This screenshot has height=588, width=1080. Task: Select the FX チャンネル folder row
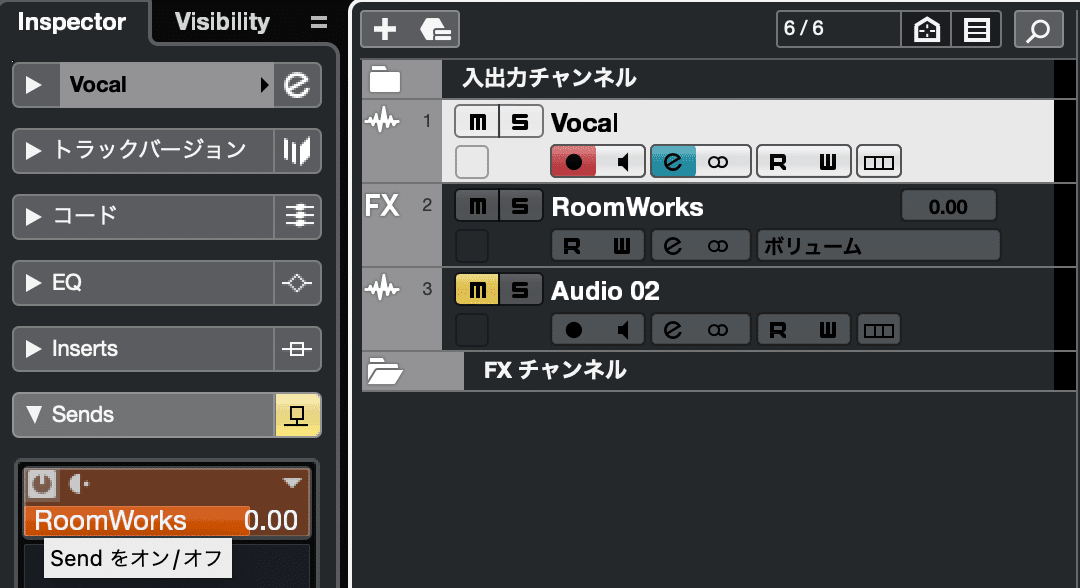(758, 370)
